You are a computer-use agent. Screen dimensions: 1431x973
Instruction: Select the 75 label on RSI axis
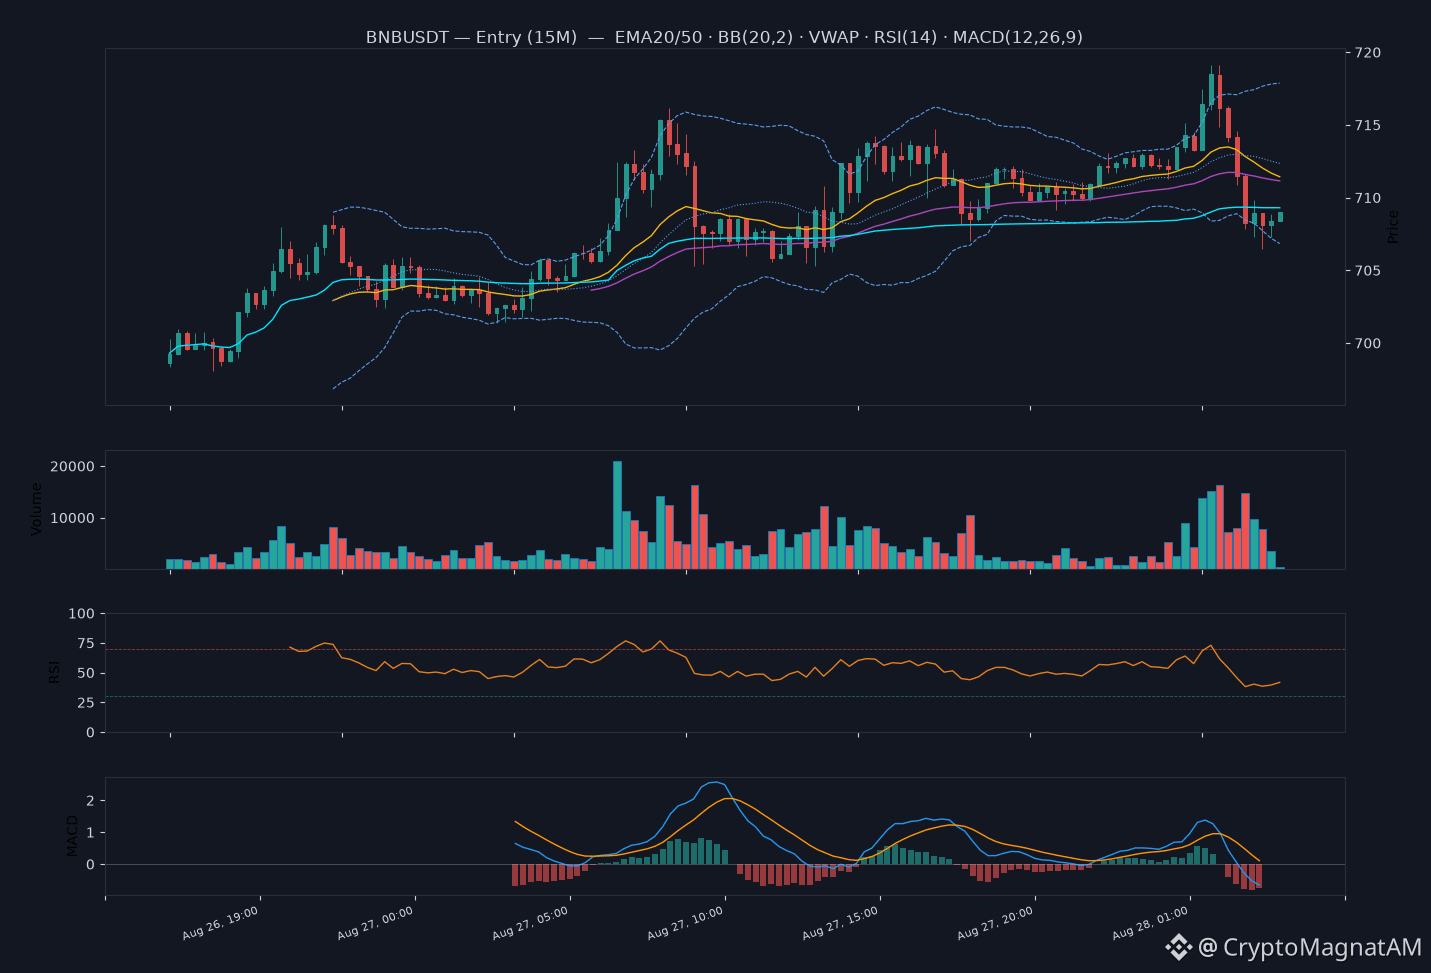pyautogui.click(x=86, y=644)
